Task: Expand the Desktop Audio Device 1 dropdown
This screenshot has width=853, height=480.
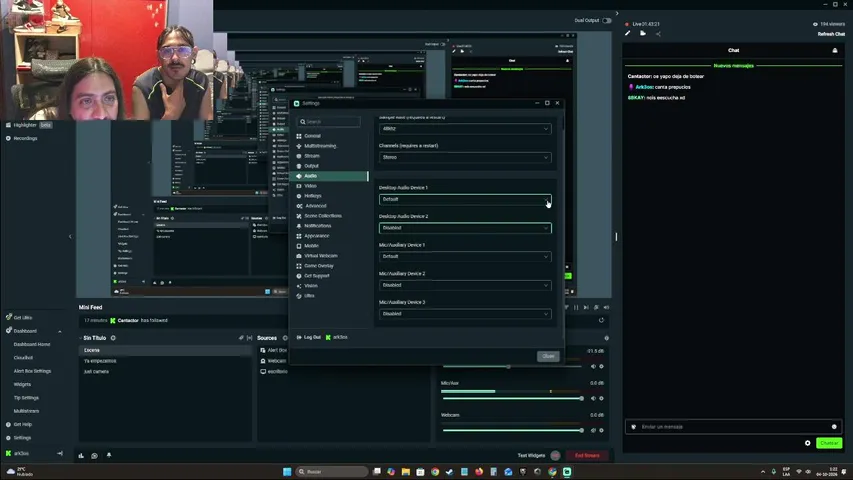Action: pyautogui.click(x=465, y=199)
